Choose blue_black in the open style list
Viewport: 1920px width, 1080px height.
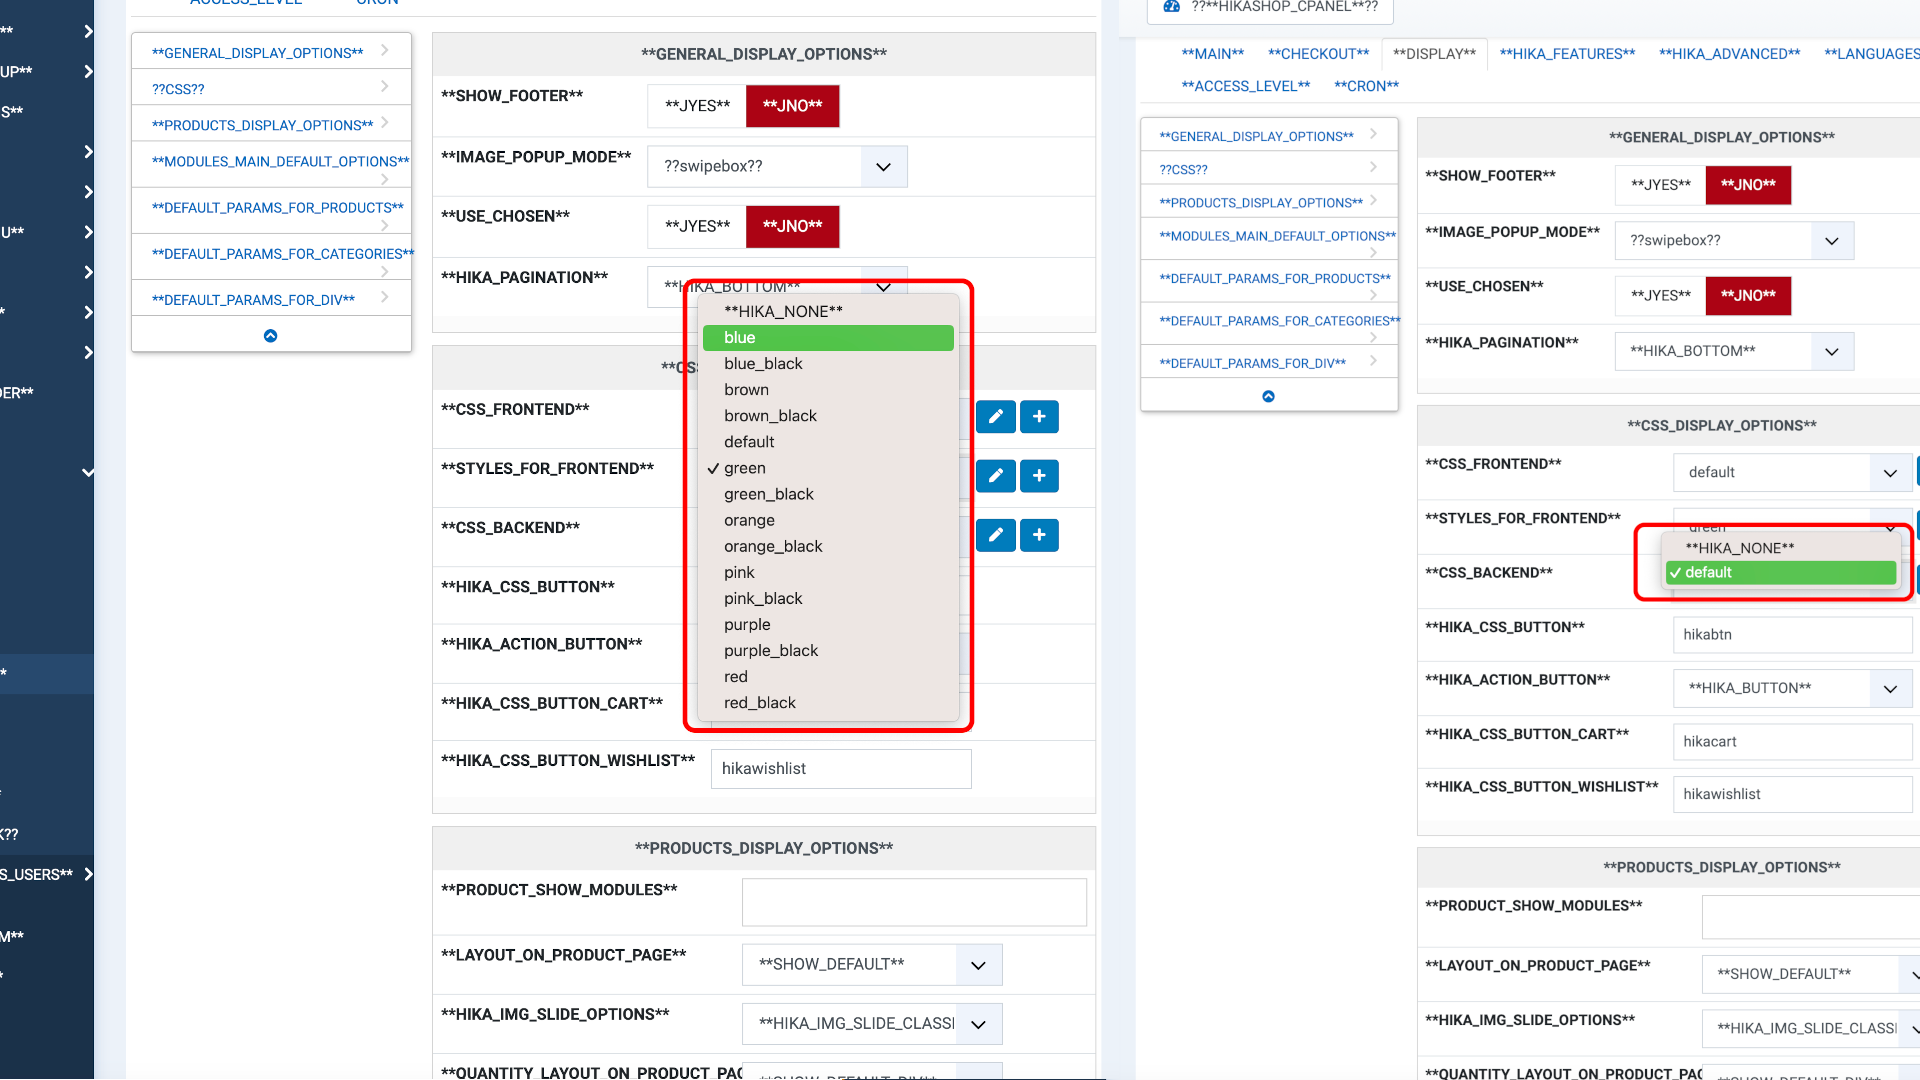click(x=763, y=364)
